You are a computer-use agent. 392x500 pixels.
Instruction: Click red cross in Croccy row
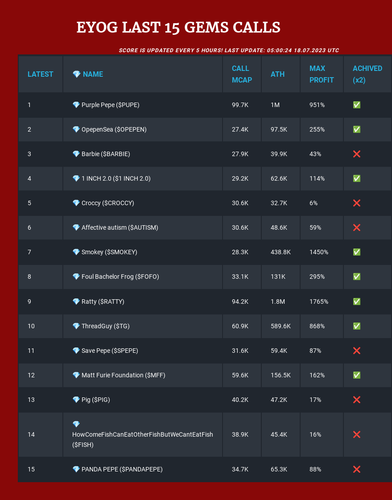pyautogui.click(x=357, y=203)
